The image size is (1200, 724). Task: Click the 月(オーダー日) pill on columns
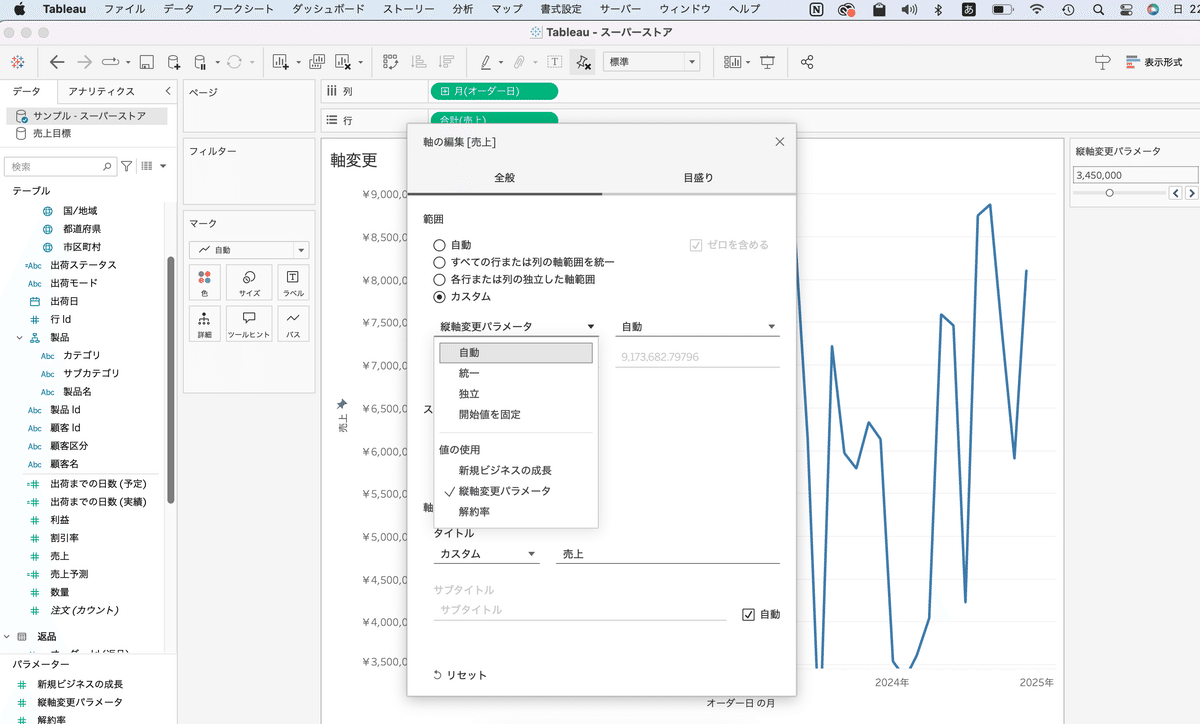tap(494, 91)
